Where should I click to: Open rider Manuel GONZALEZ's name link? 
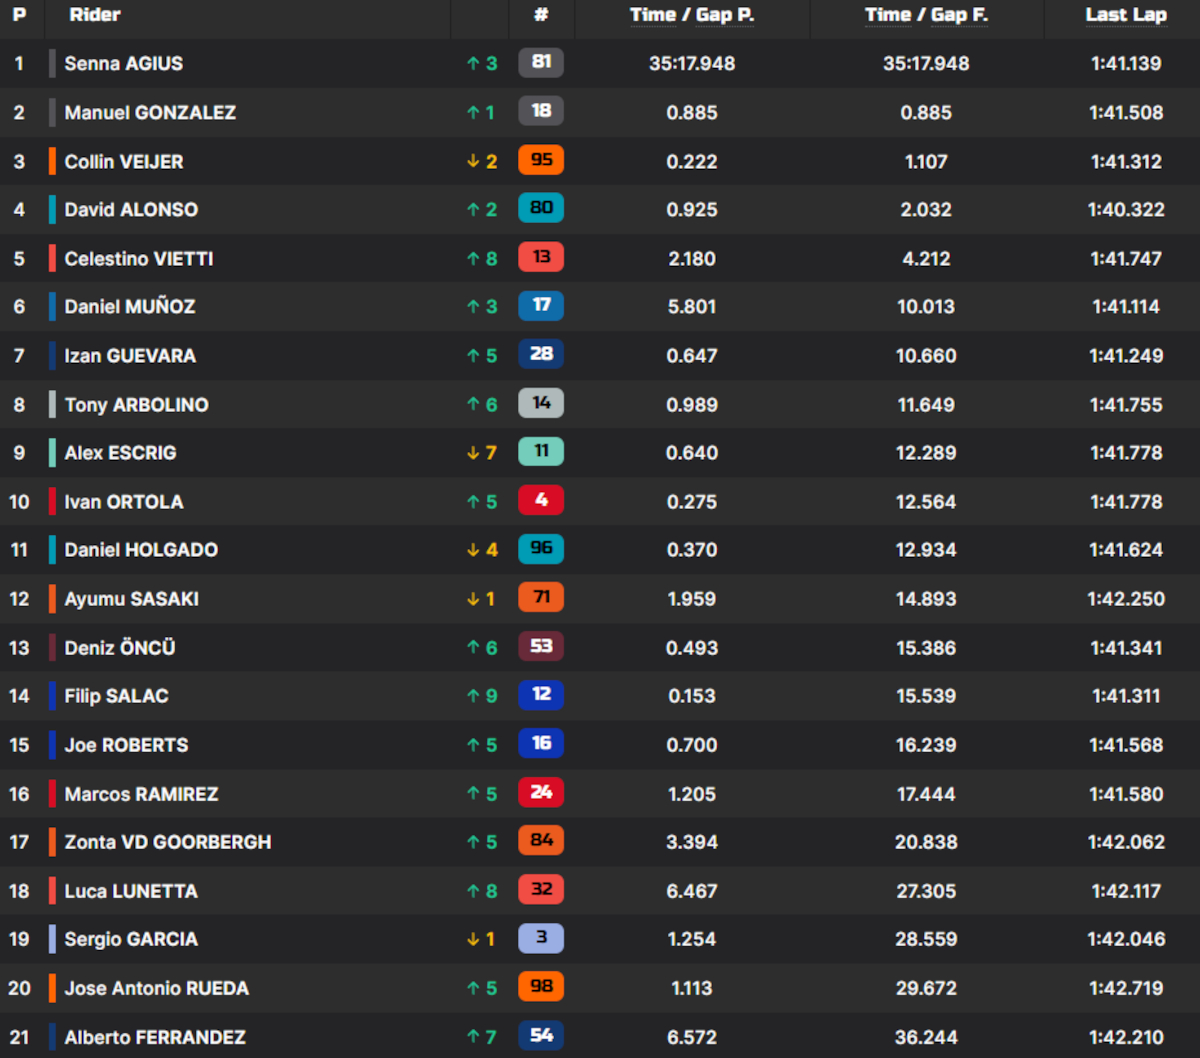click(150, 112)
